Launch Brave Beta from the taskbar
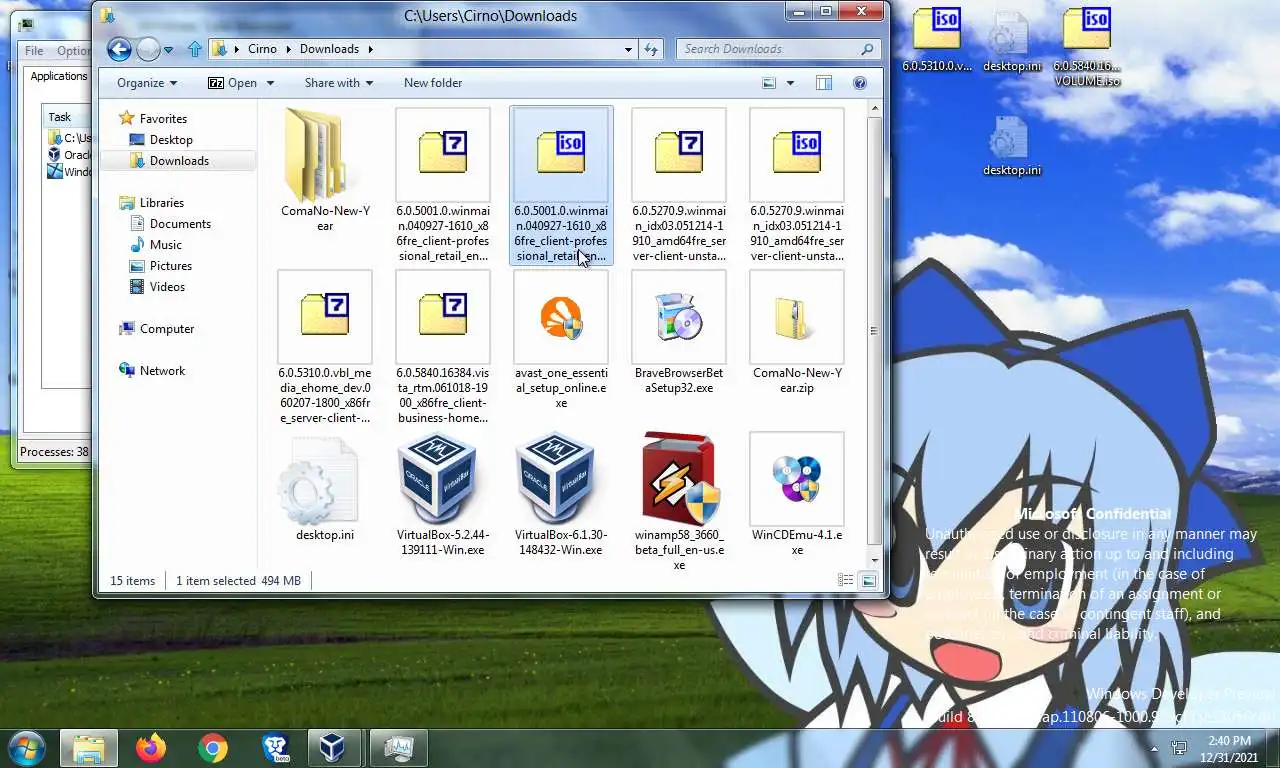 point(274,748)
